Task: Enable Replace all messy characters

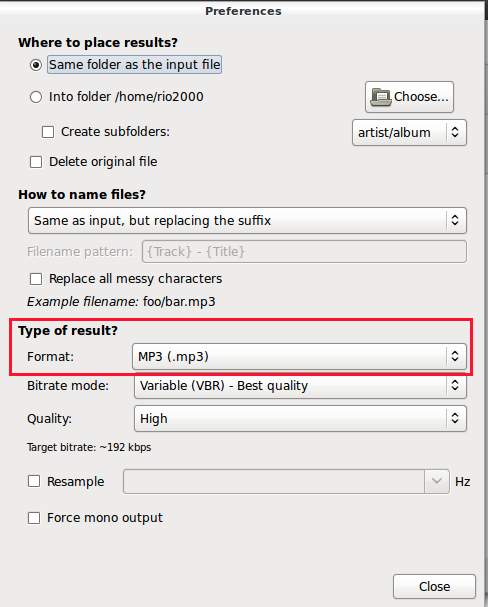Action: (36, 279)
